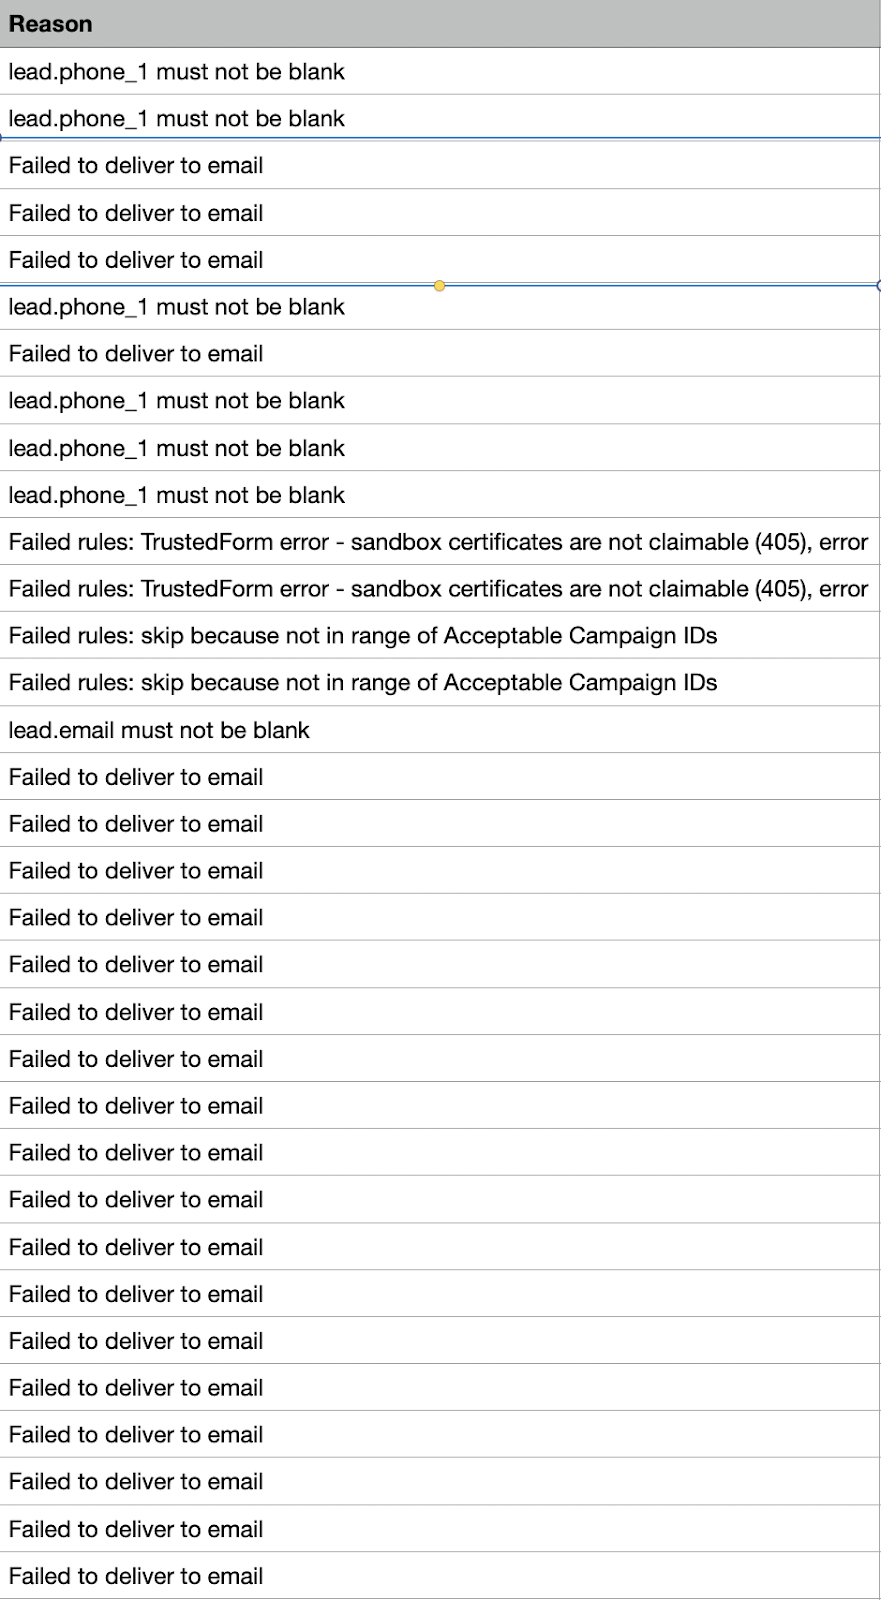Click the topmost Failed to deliver to email cell
The width and height of the screenshot is (881, 1600).
pyautogui.click(x=136, y=166)
